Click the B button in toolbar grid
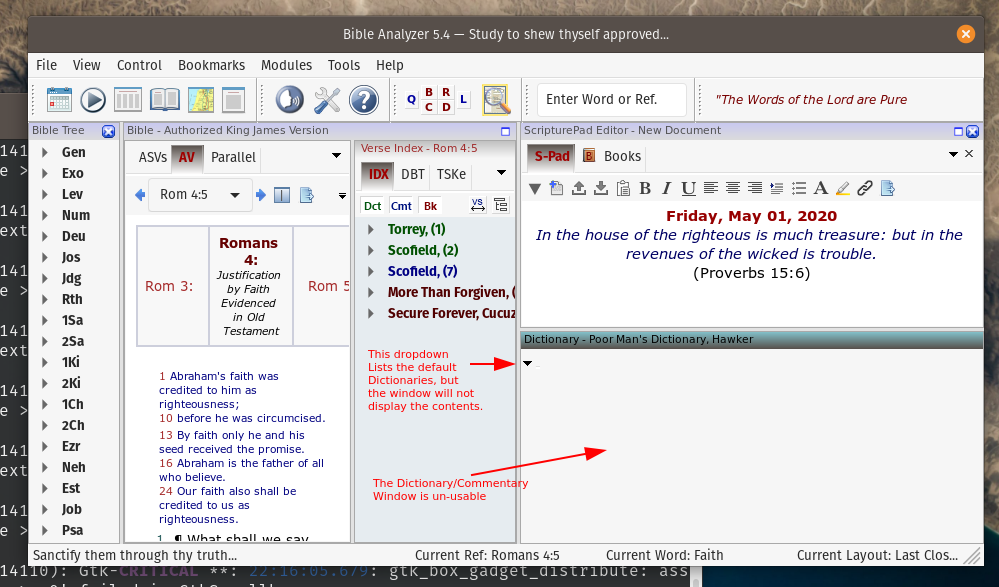 click(x=429, y=92)
